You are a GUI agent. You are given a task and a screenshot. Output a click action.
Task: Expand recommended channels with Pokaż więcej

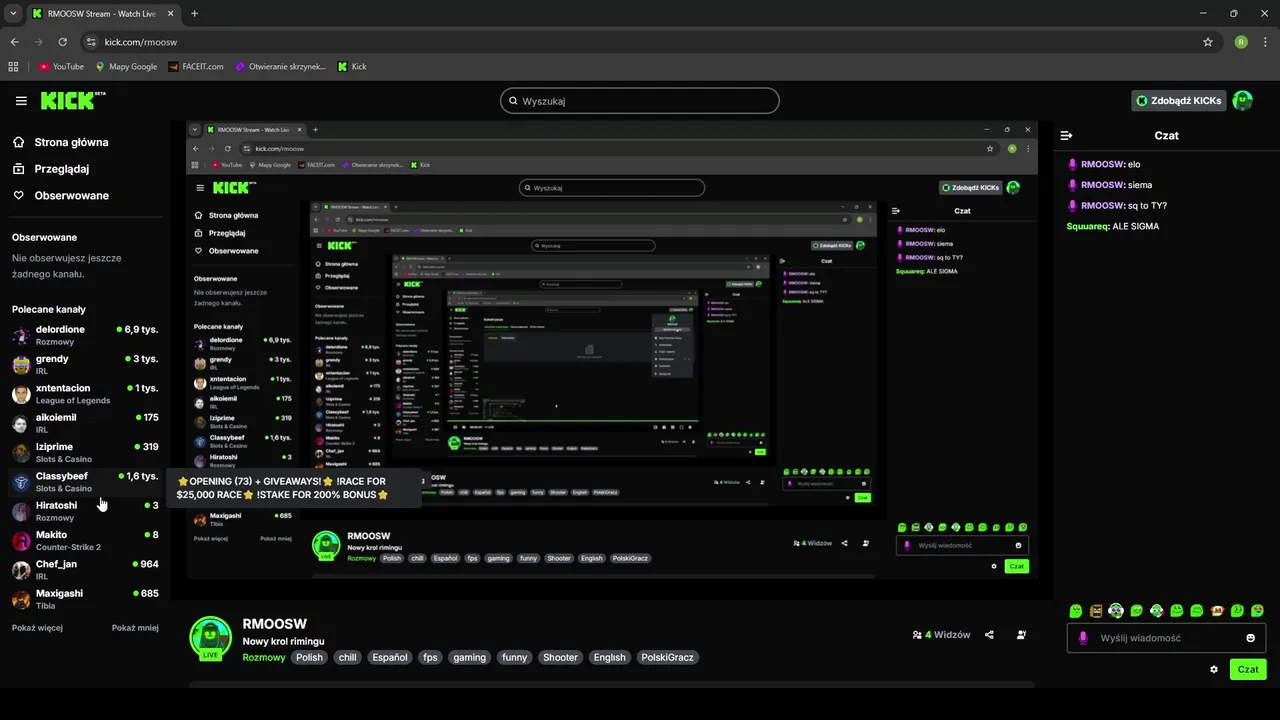point(37,628)
